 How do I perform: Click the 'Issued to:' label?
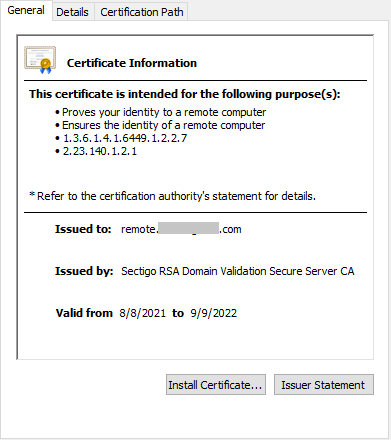click(x=83, y=229)
